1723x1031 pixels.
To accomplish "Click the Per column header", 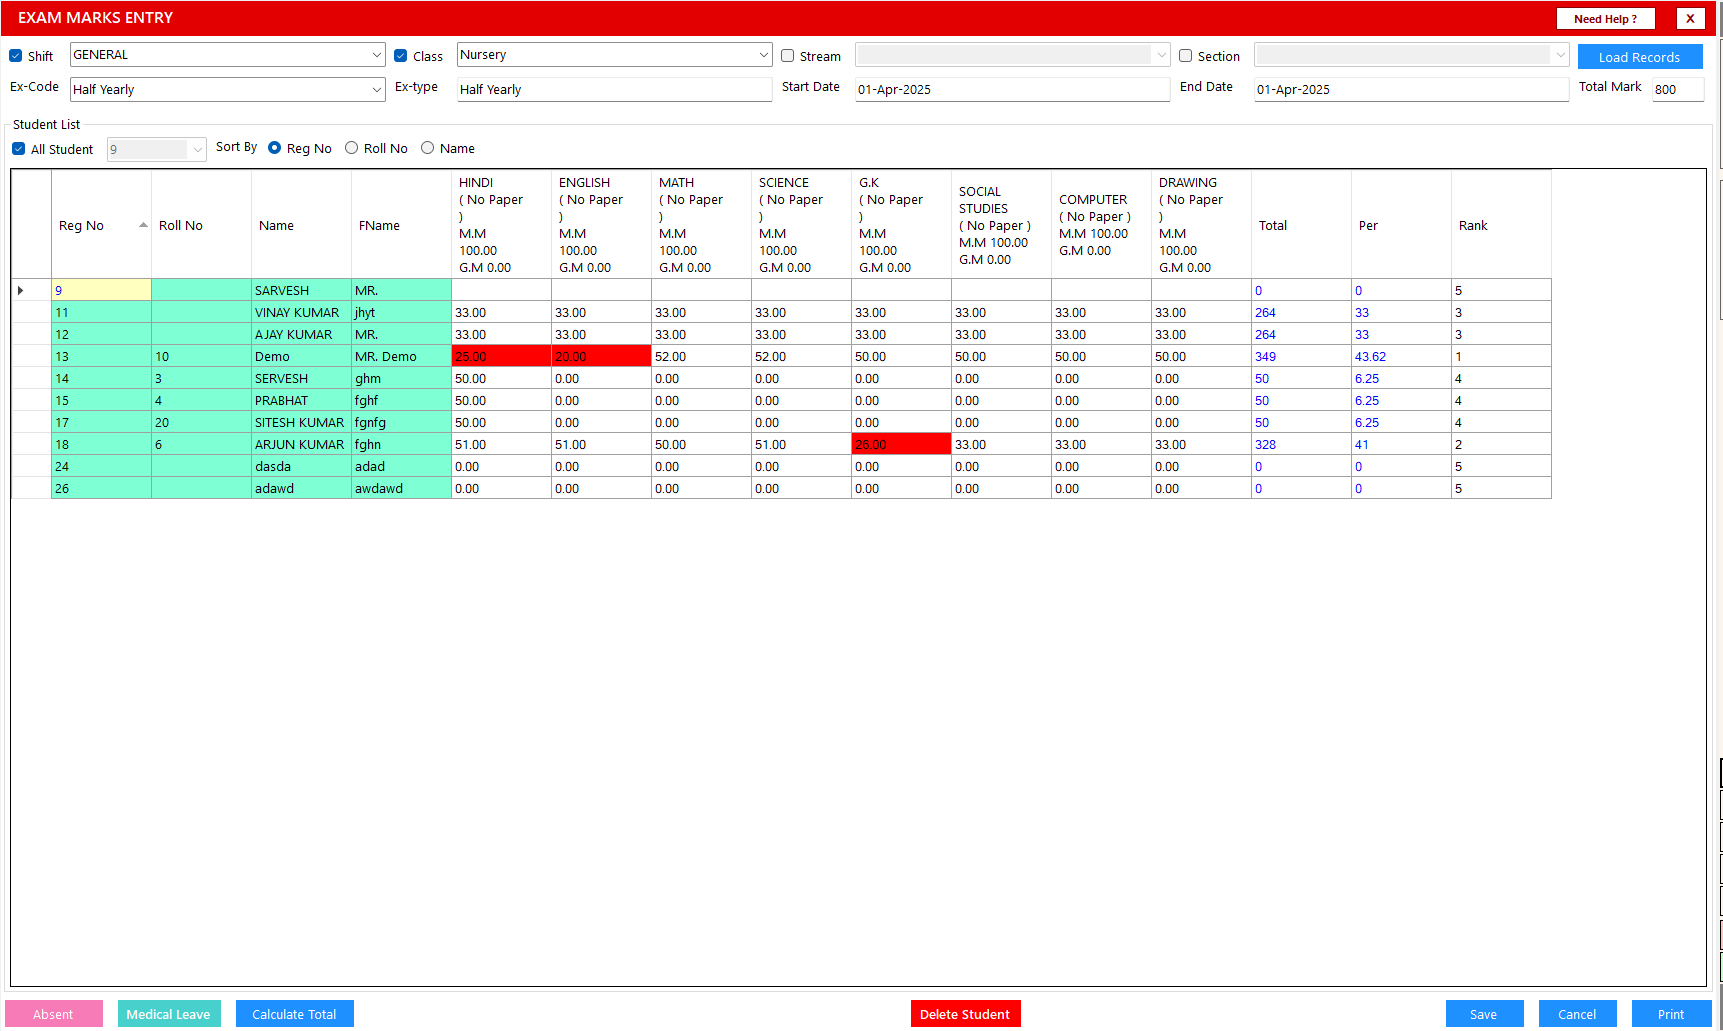I will pos(1401,225).
